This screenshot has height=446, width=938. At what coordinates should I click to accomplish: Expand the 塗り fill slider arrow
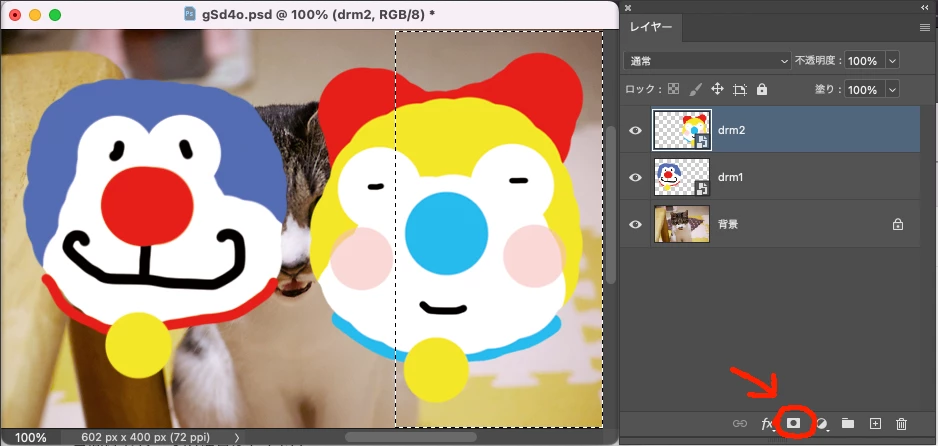tap(893, 90)
